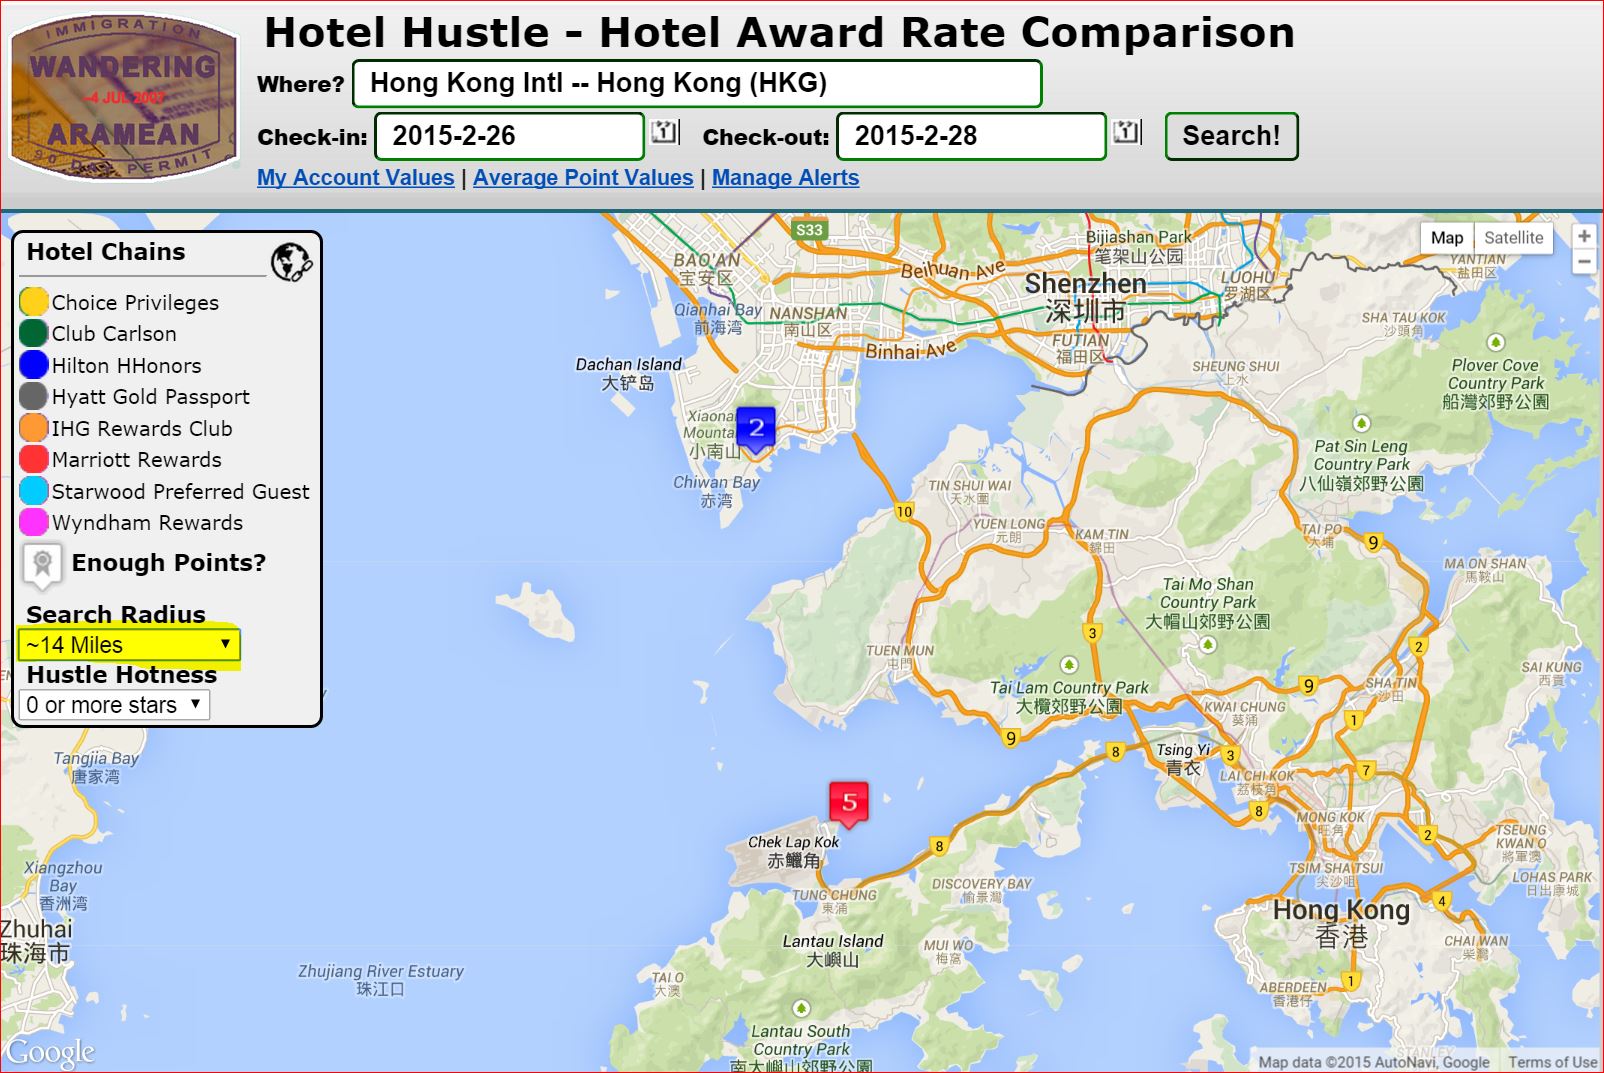Click the blue Hilton map marker numbered 2
The height and width of the screenshot is (1073, 1604).
(x=756, y=429)
